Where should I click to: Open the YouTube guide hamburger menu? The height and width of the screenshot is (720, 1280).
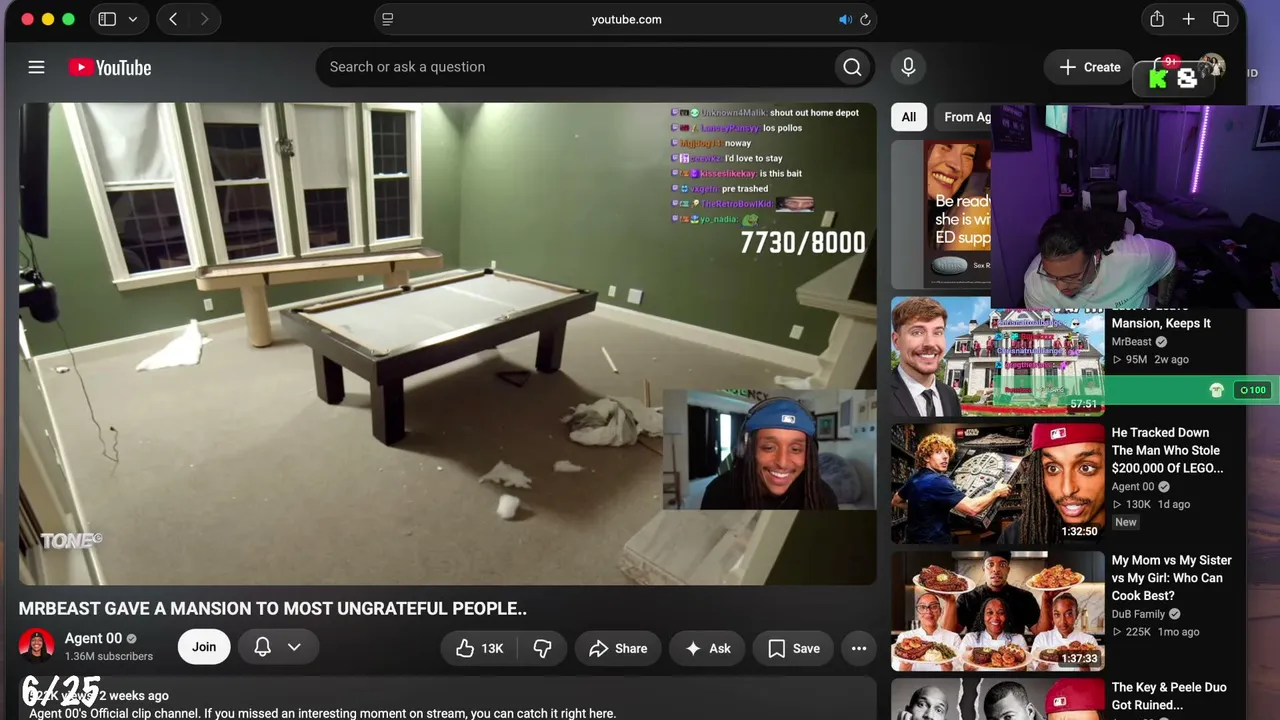coord(37,67)
